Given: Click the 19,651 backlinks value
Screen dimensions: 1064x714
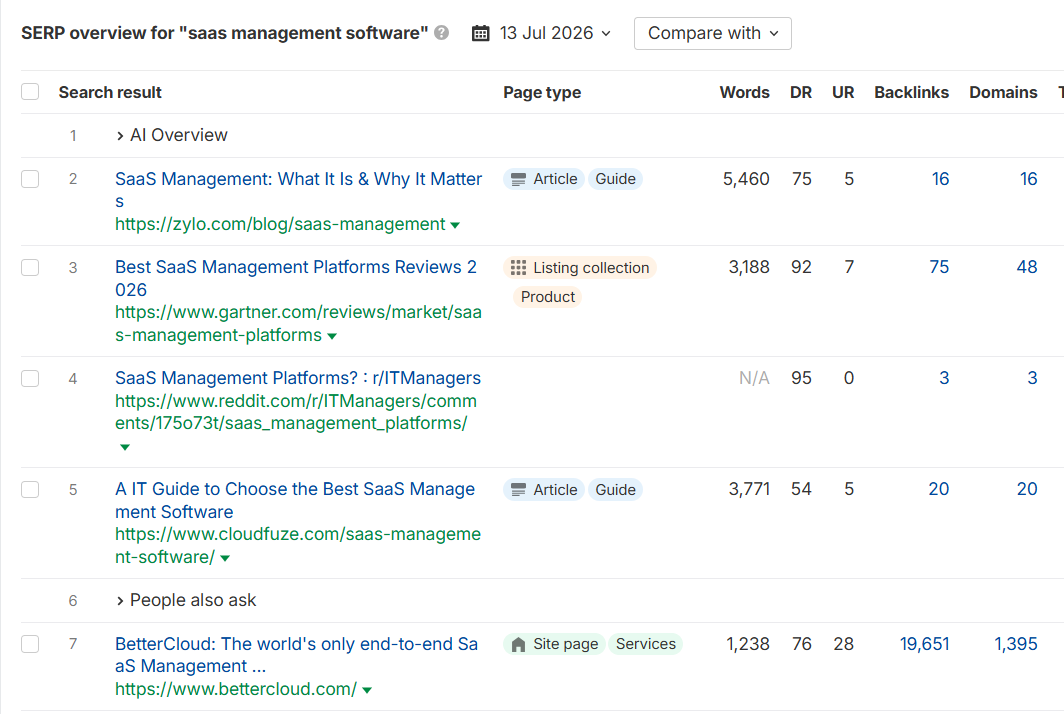Looking at the screenshot, I should click(924, 644).
